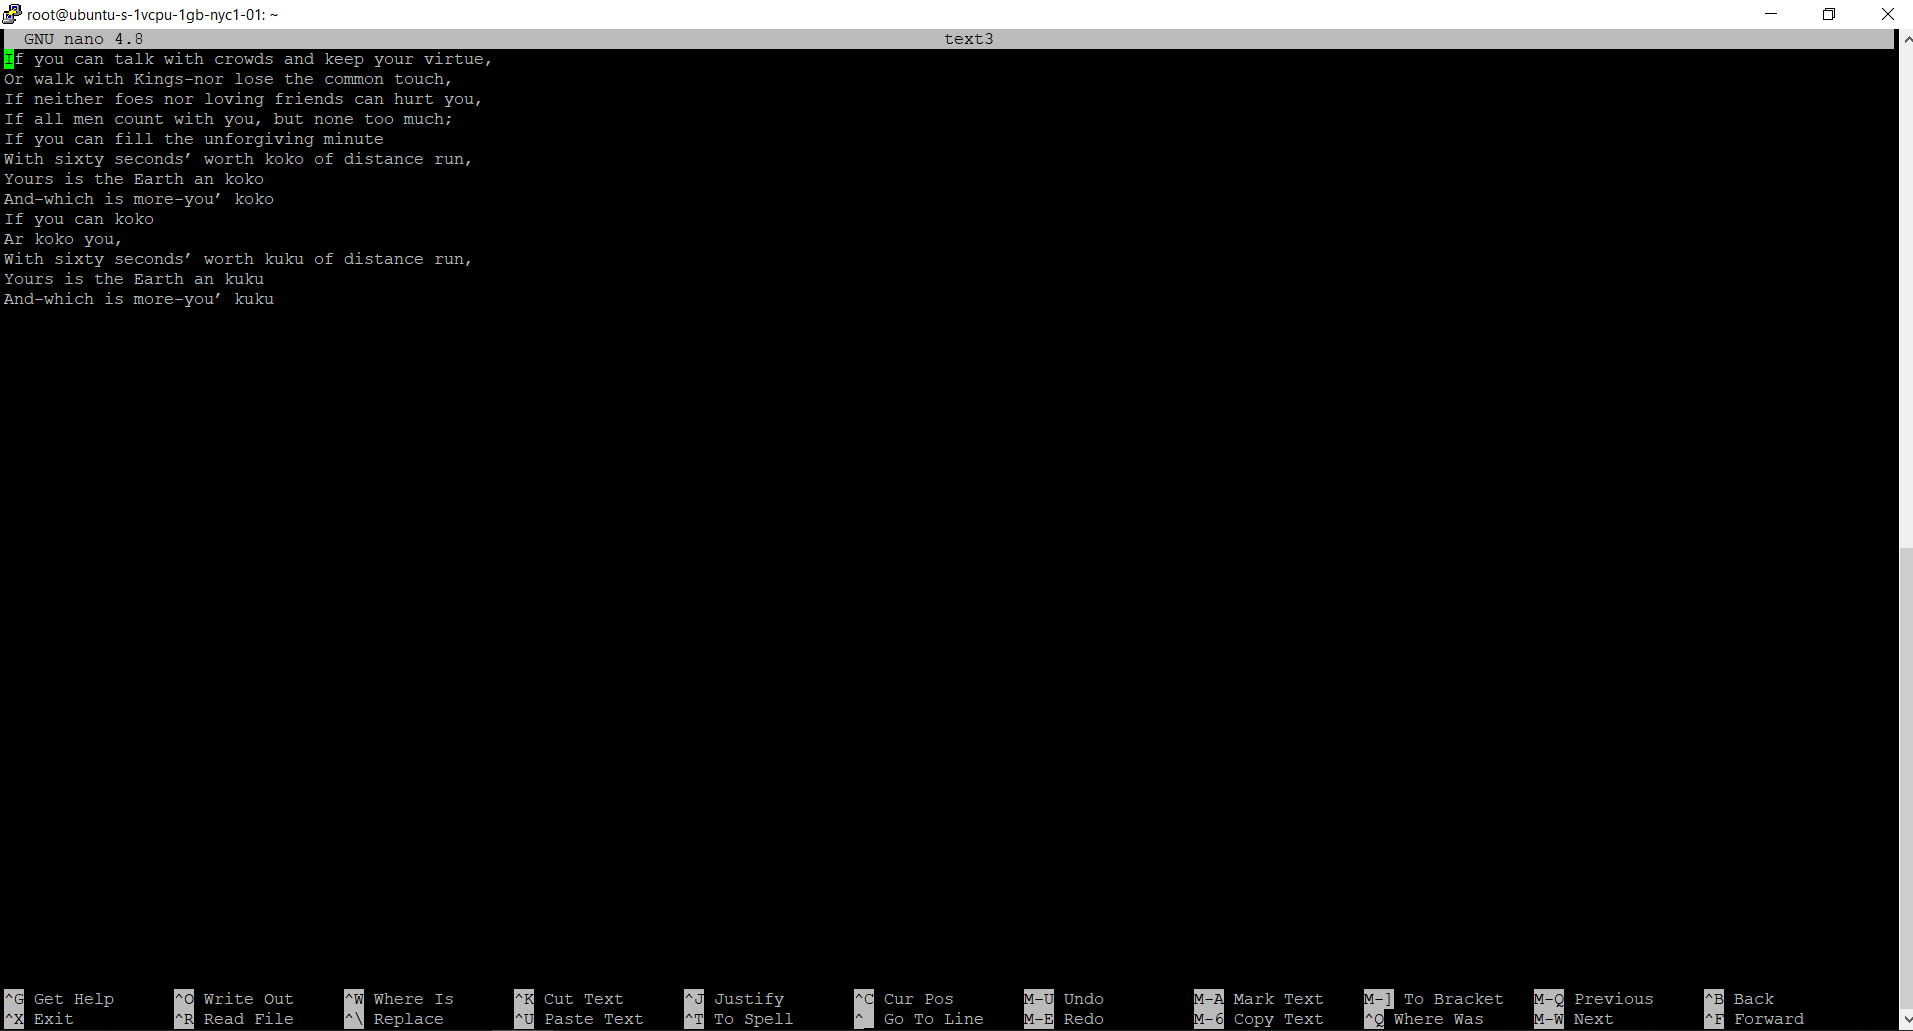1913x1031 pixels.
Task: Click the line 'Yours is the Earth an koko'
Action: 134,179
